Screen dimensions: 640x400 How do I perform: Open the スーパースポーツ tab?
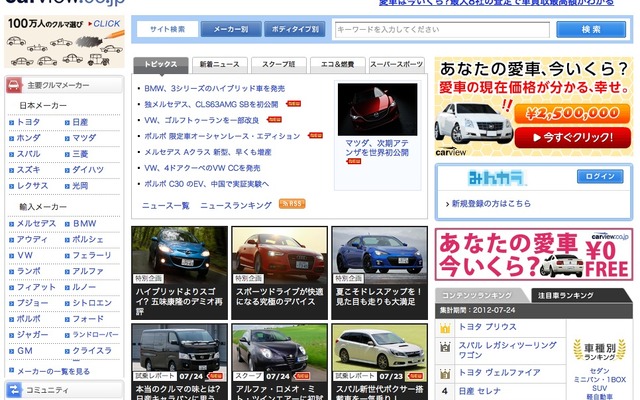[x=396, y=64]
